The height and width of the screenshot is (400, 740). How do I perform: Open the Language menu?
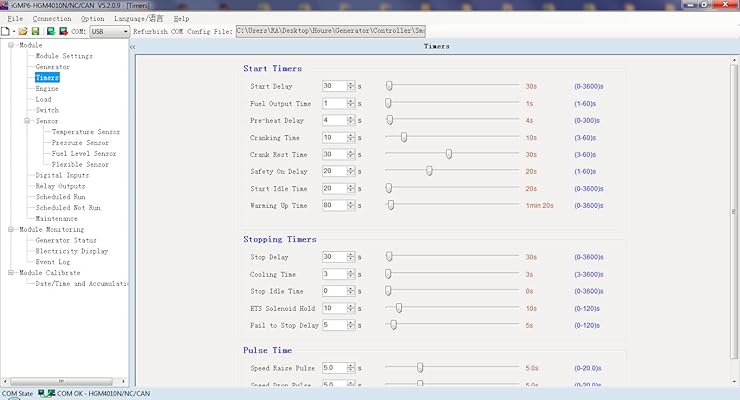click(x=138, y=18)
